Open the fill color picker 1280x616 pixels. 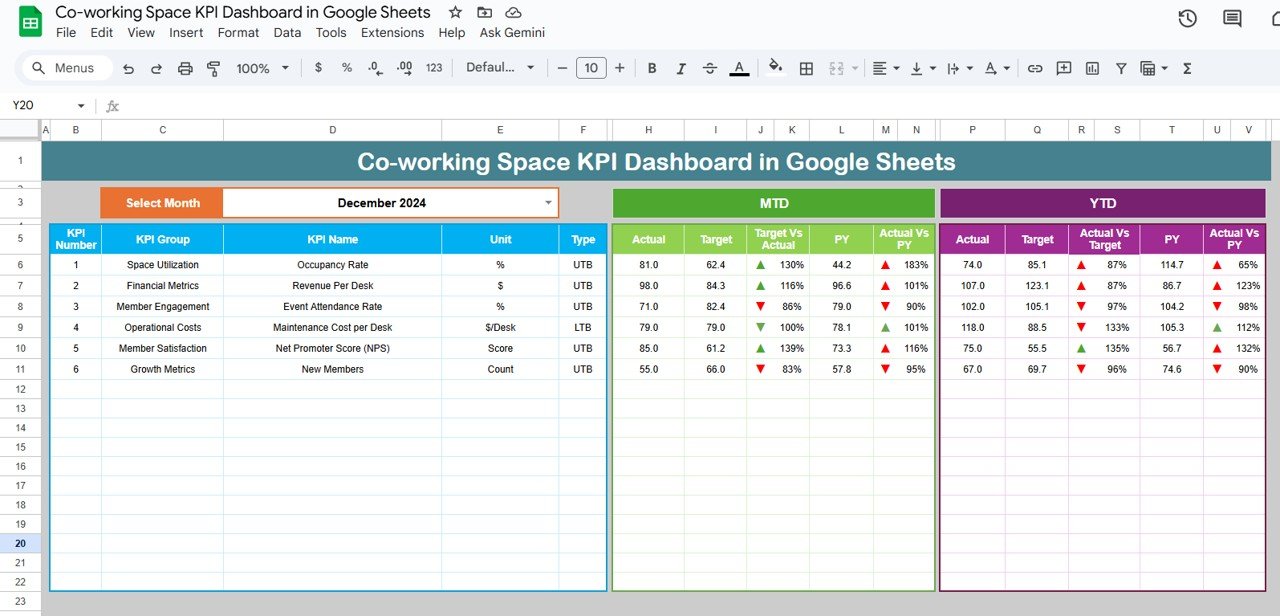(775, 68)
